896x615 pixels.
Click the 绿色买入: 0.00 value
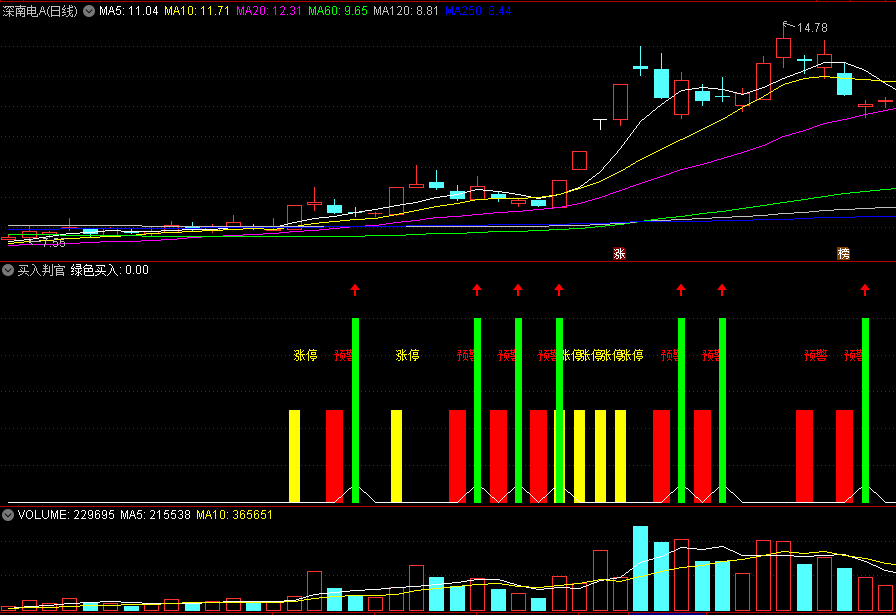pyautogui.click(x=110, y=270)
